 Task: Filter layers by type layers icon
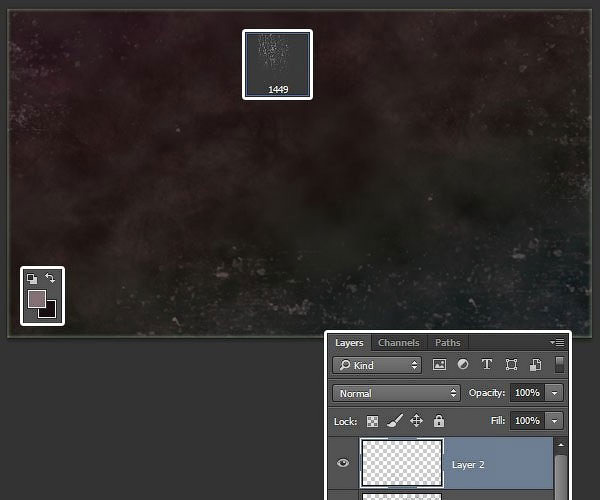click(x=487, y=364)
